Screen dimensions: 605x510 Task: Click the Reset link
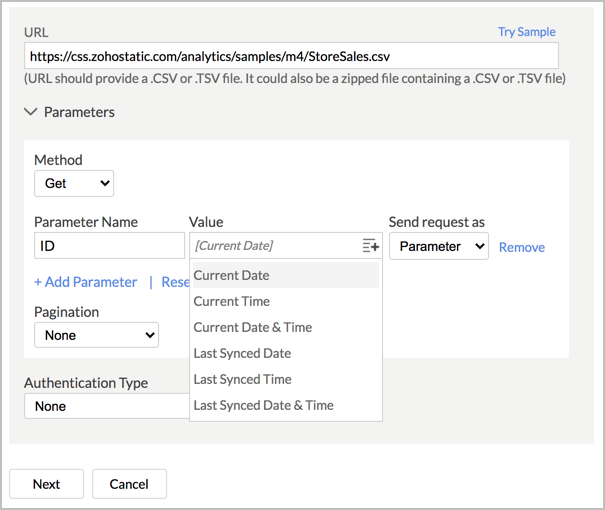click(175, 282)
